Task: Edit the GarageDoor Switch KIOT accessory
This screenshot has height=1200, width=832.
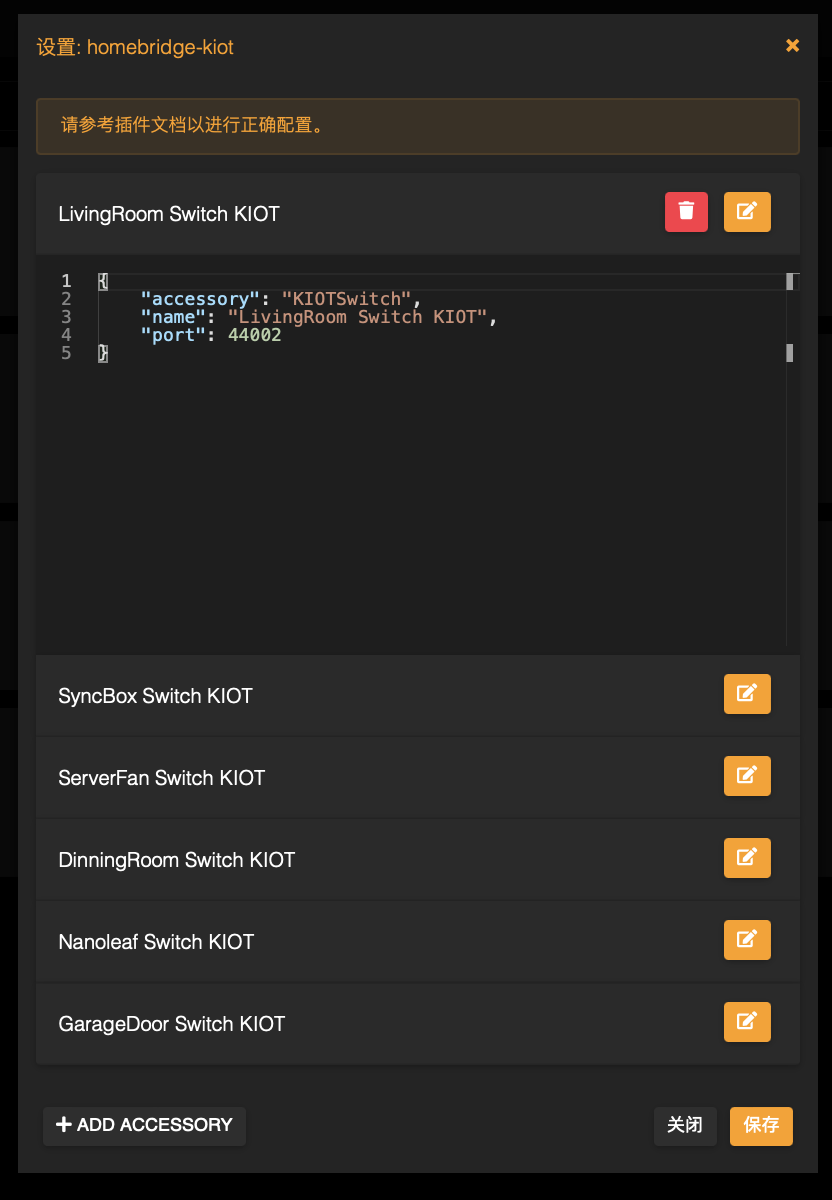Action: pyautogui.click(x=747, y=1022)
